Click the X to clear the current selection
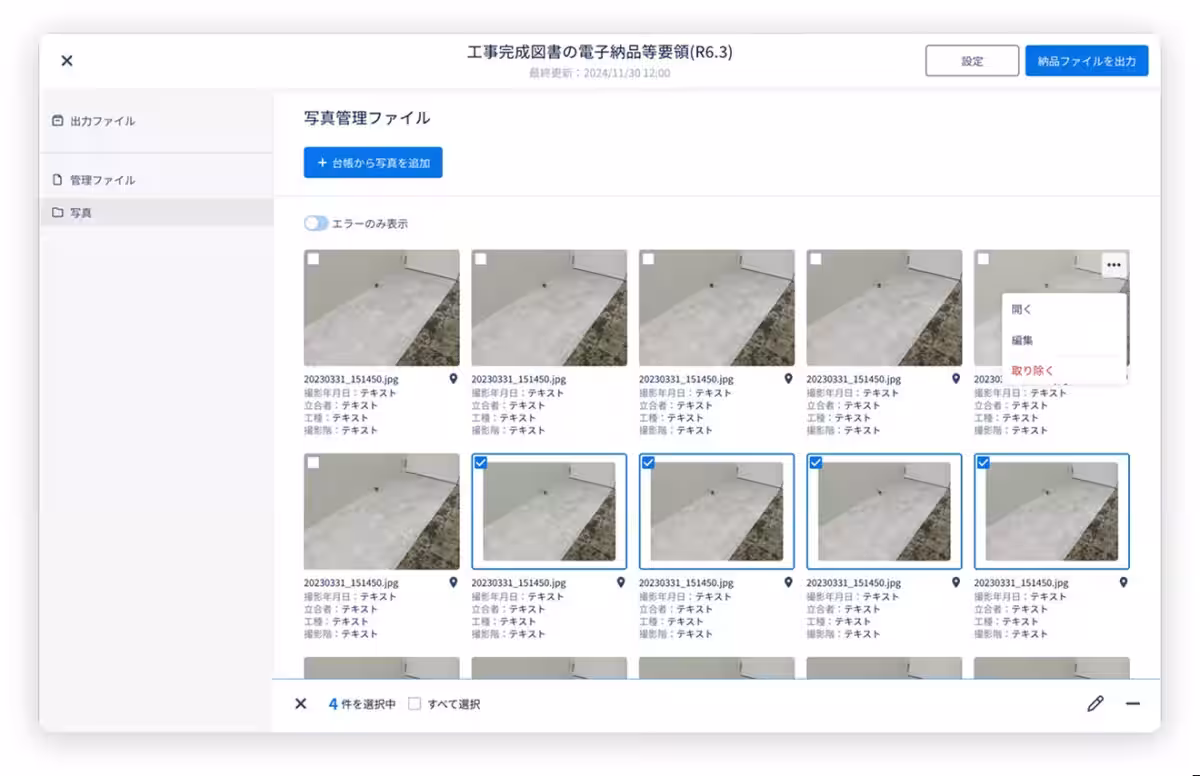Image resolution: width=1200 pixels, height=776 pixels. click(x=300, y=704)
